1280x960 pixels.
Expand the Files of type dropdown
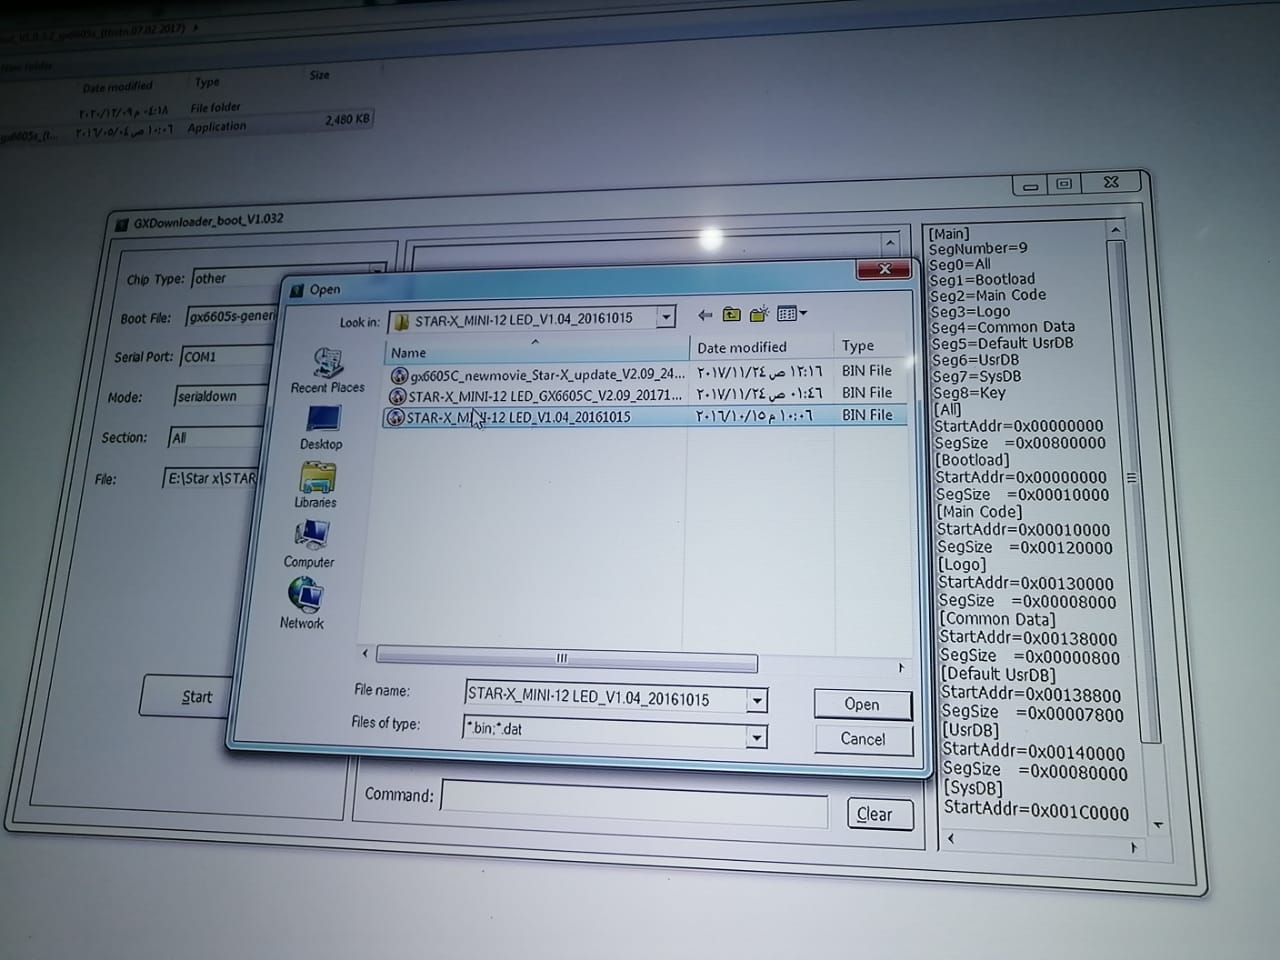pyautogui.click(x=757, y=737)
